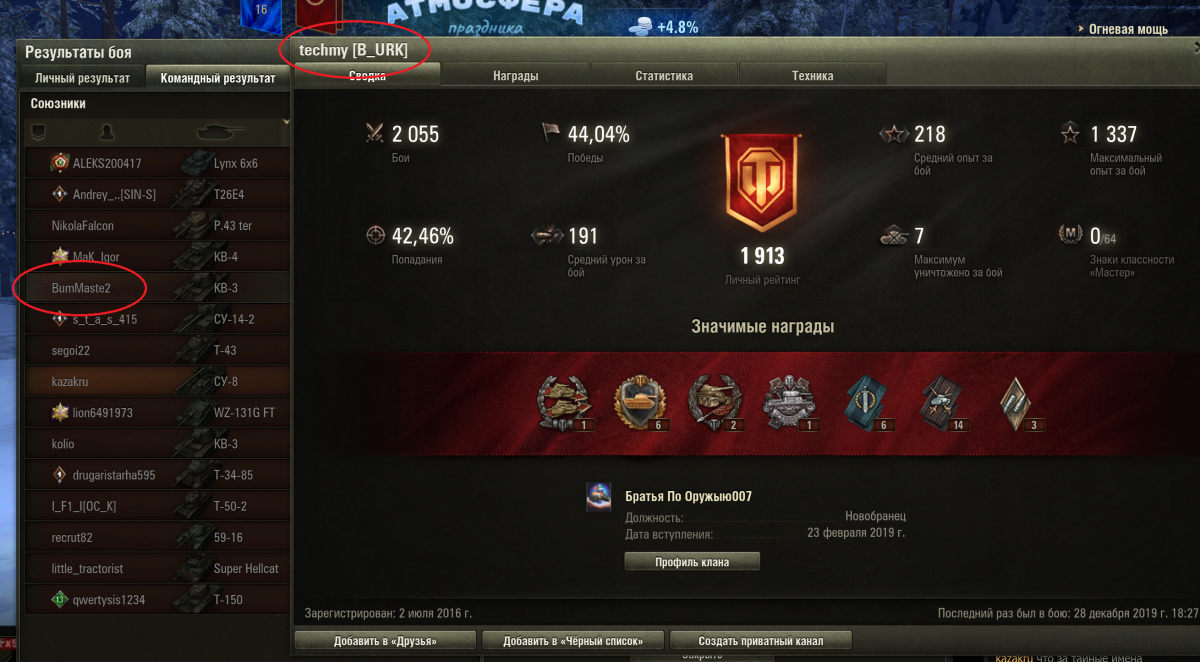The image size is (1200, 662).
Task: Click Добавить в «Друзья» button
Action: pos(385,640)
